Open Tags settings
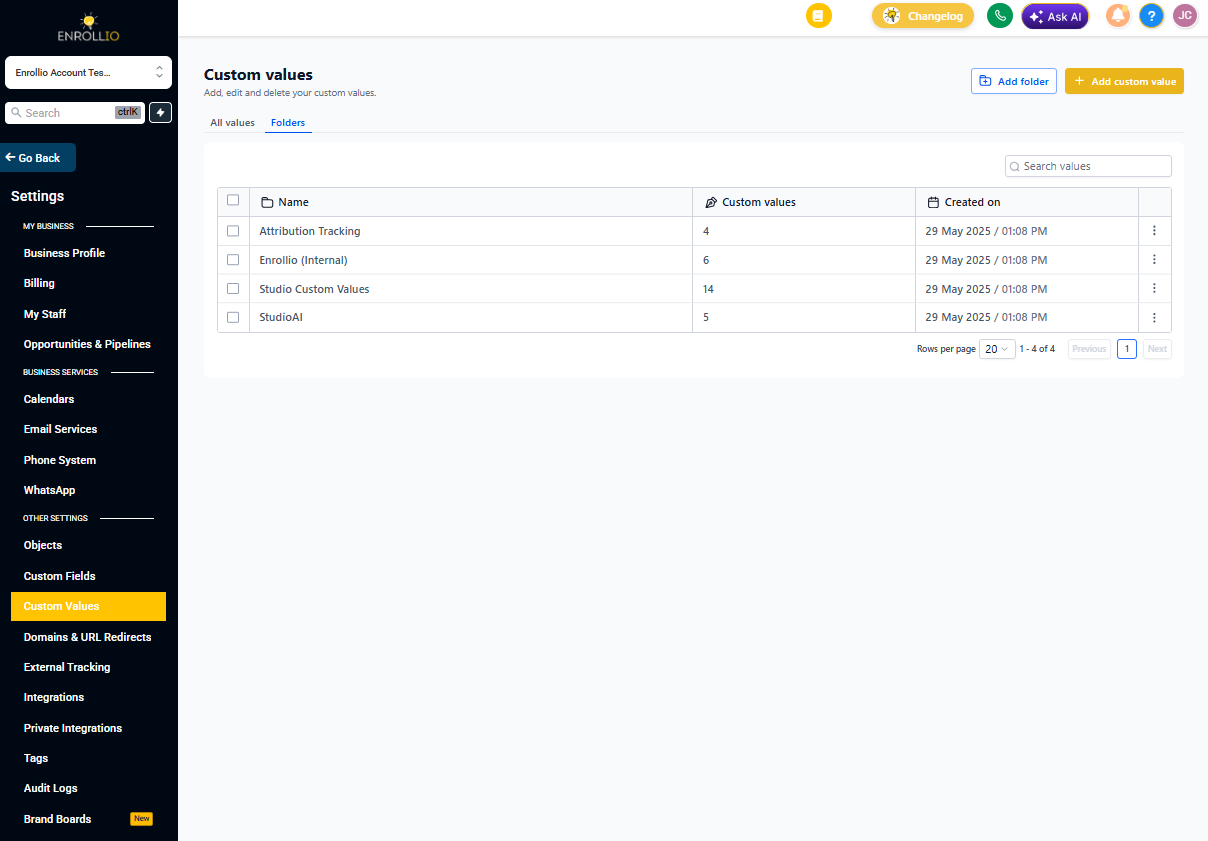This screenshot has width=1208, height=841. pyautogui.click(x=36, y=758)
